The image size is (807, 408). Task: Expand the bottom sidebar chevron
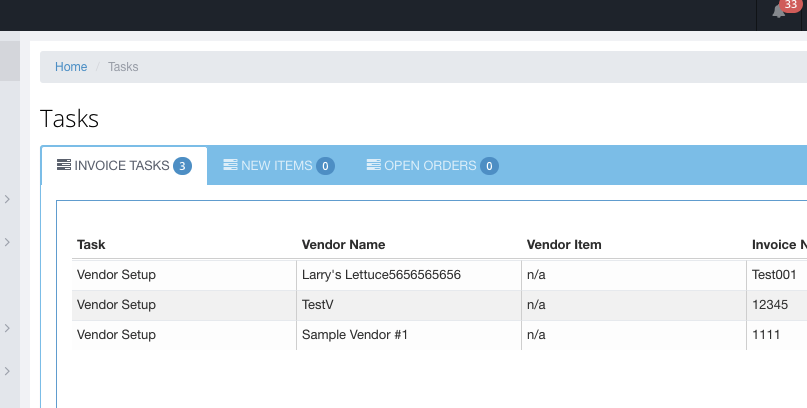pyautogui.click(x=7, y=371)
